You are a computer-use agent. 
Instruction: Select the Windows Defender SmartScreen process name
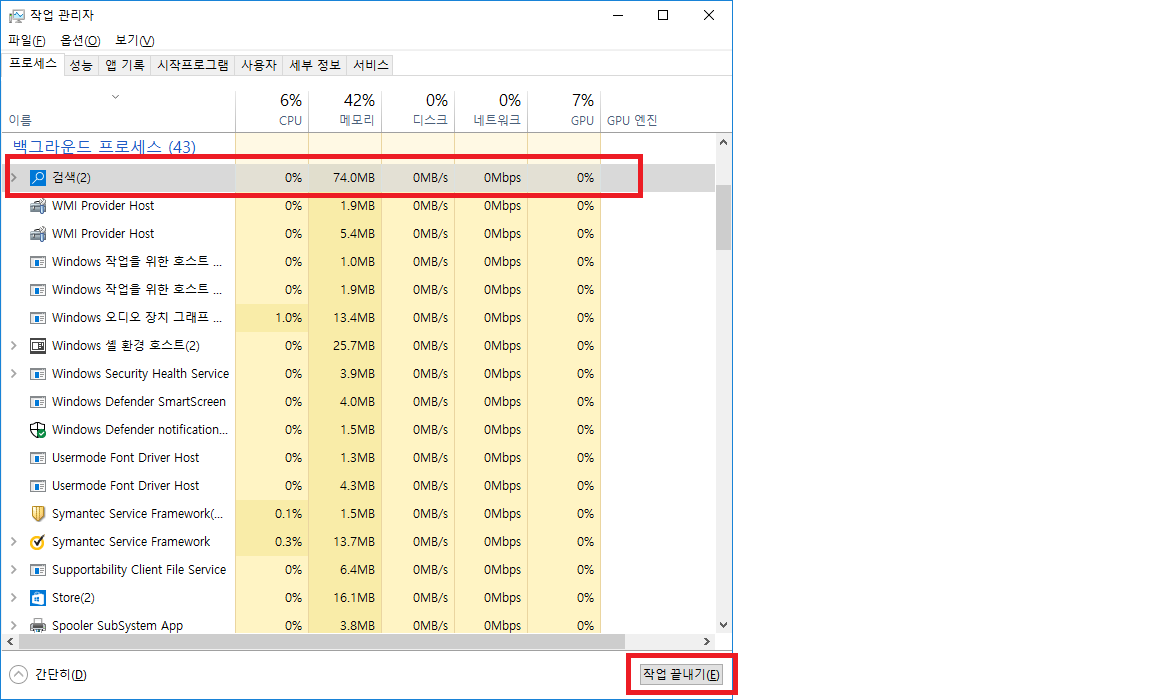pyautogui.click(x=139, y=402)
